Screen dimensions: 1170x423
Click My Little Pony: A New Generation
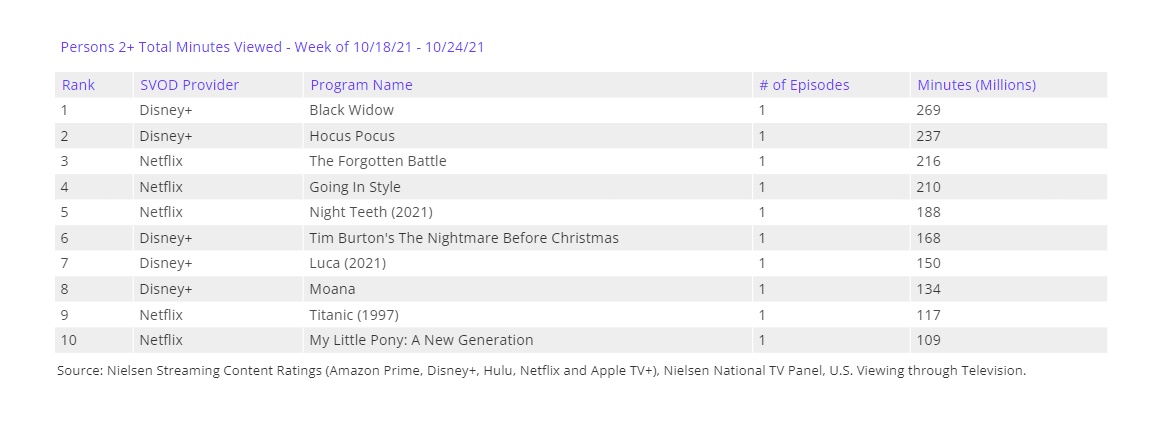tap(421, 340)
